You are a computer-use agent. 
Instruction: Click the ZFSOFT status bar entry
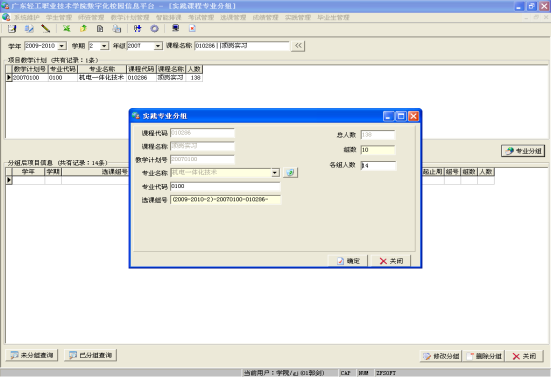pos(386,373)
